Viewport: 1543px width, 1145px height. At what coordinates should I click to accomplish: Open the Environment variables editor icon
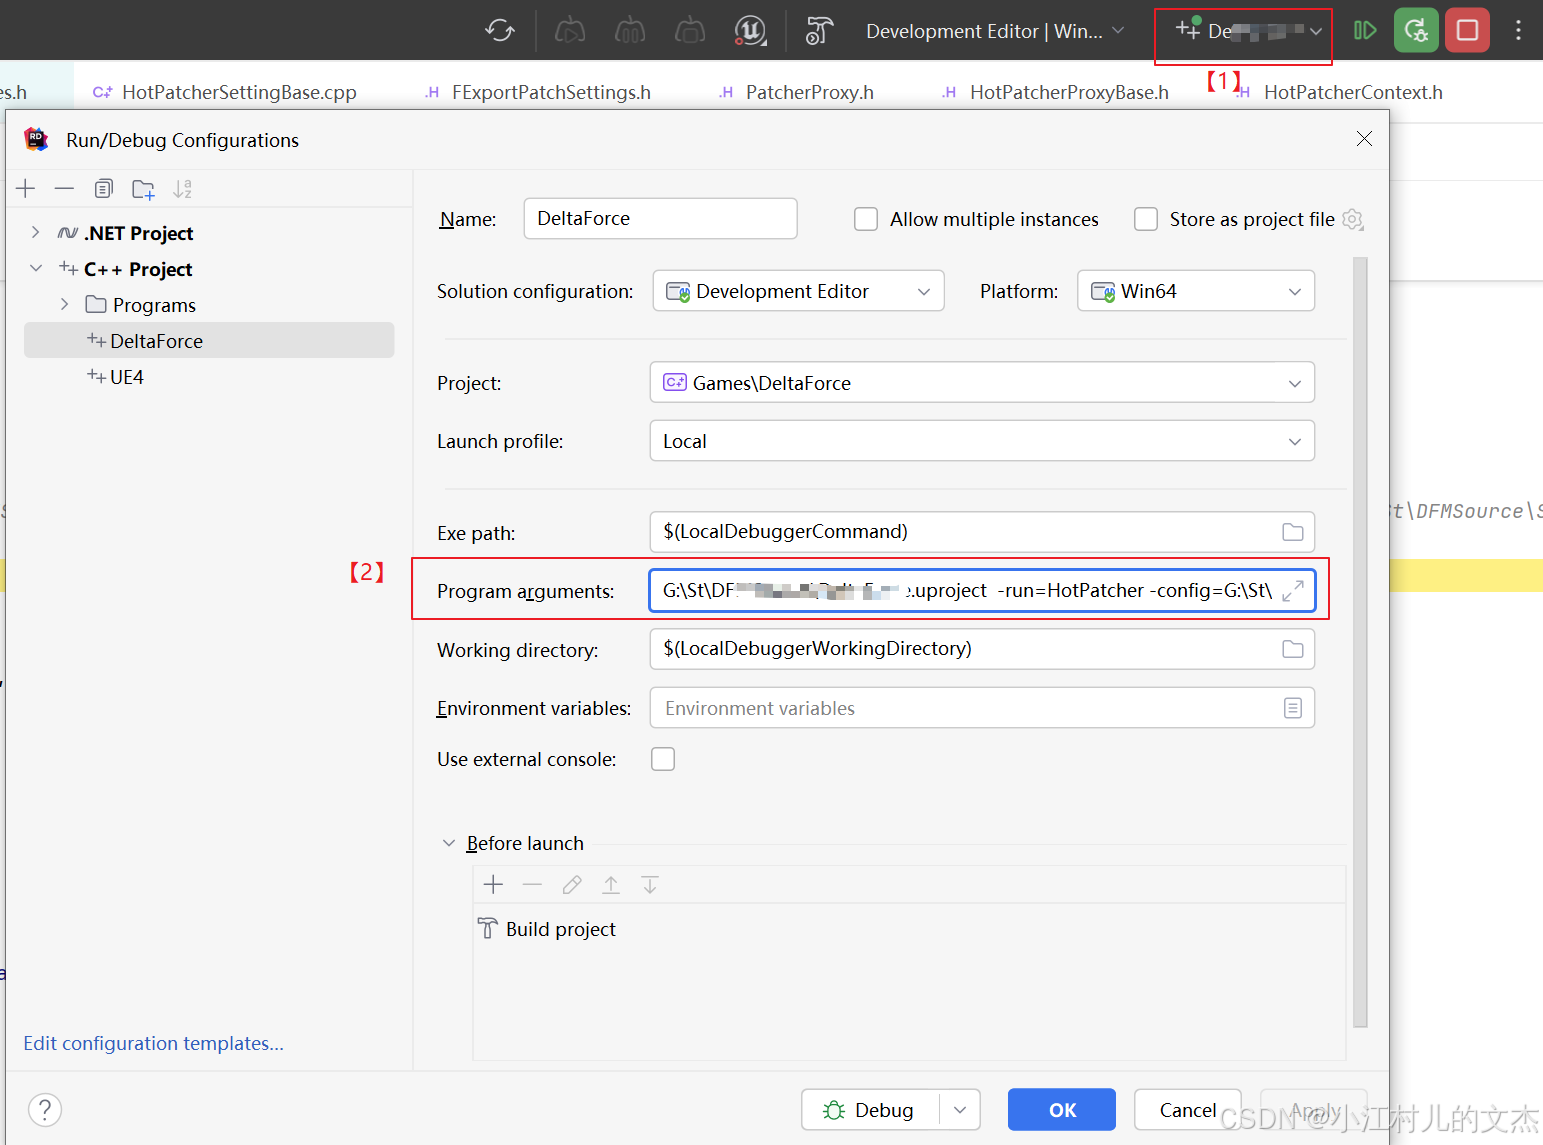click(x=1292, y=708)
